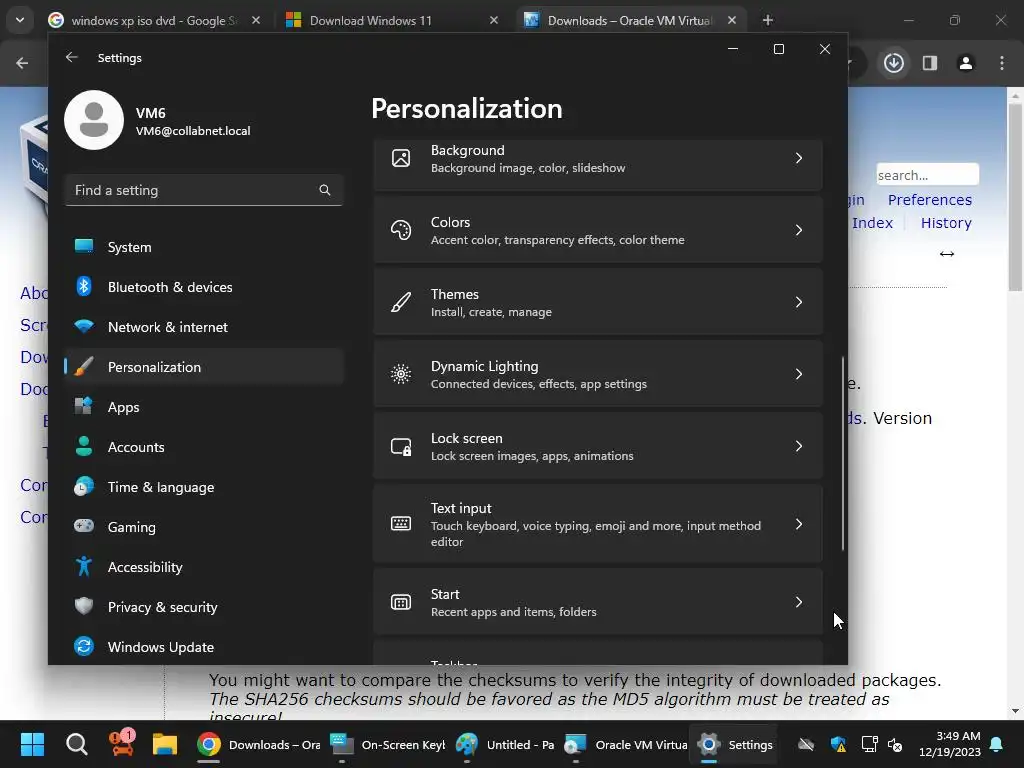Close the Download Windows 11 tab
Image resolution: width=1024 pixels, height=768 pixels.
coord(494,20)
